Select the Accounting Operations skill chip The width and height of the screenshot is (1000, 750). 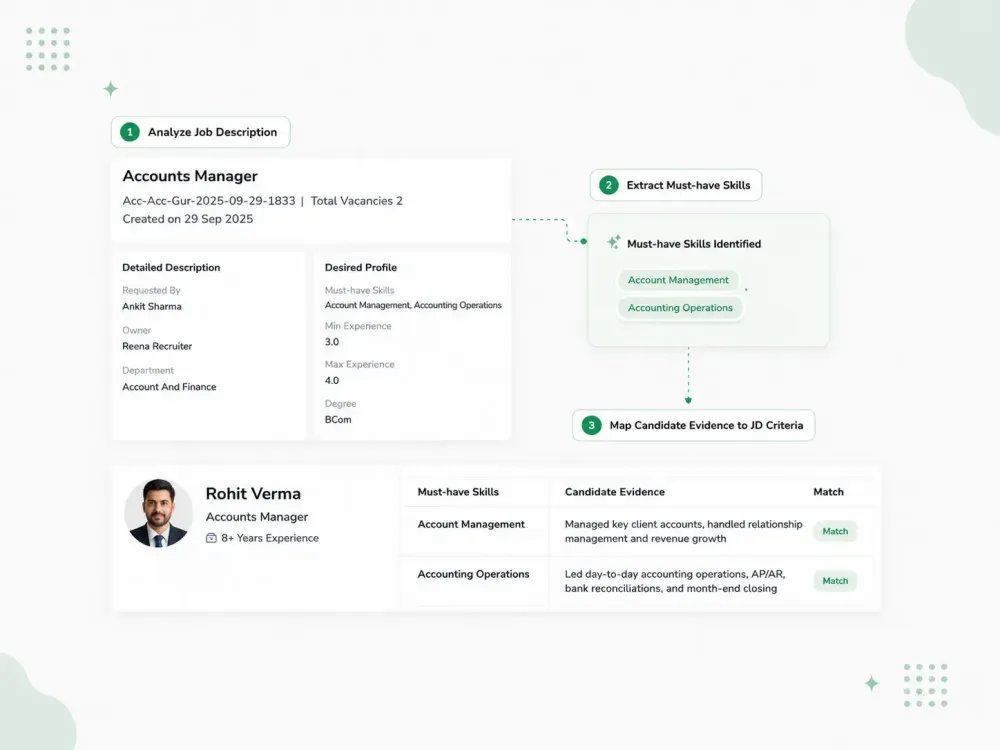[x=680, y=307]
